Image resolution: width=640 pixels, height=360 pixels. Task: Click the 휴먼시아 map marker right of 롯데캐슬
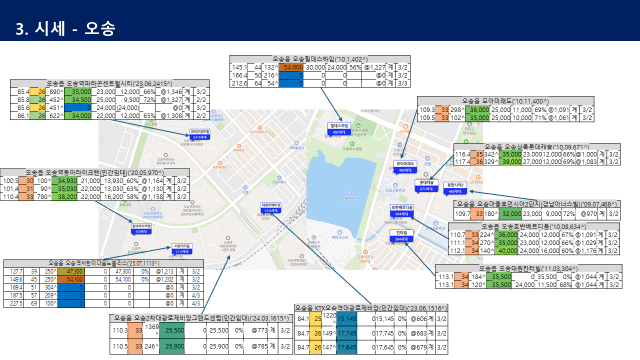tap(455, 188)
